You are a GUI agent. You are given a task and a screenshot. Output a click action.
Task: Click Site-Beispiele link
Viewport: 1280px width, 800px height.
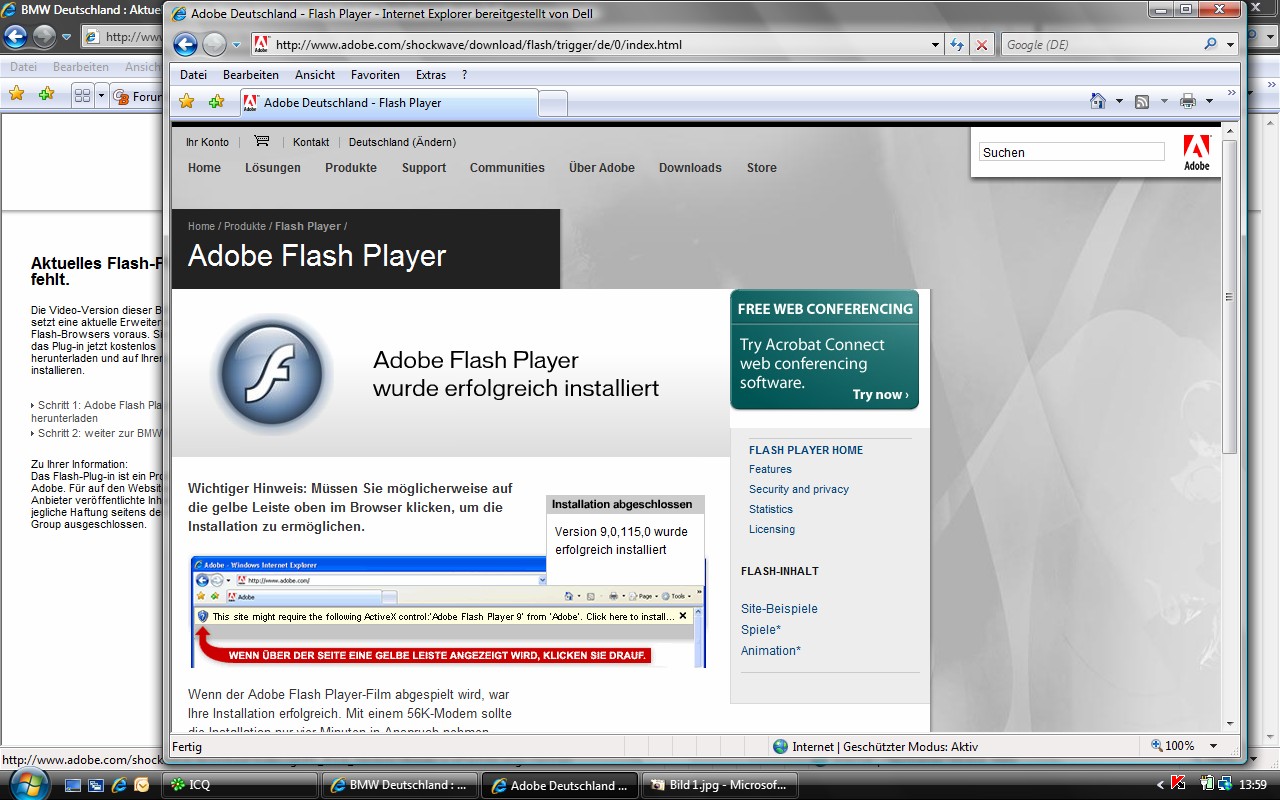(779, 609)
